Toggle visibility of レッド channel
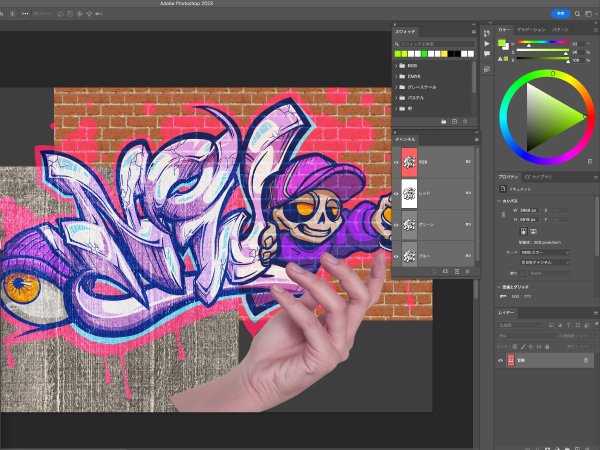Screen dimensions: 600x450 (x=396, y=194)
